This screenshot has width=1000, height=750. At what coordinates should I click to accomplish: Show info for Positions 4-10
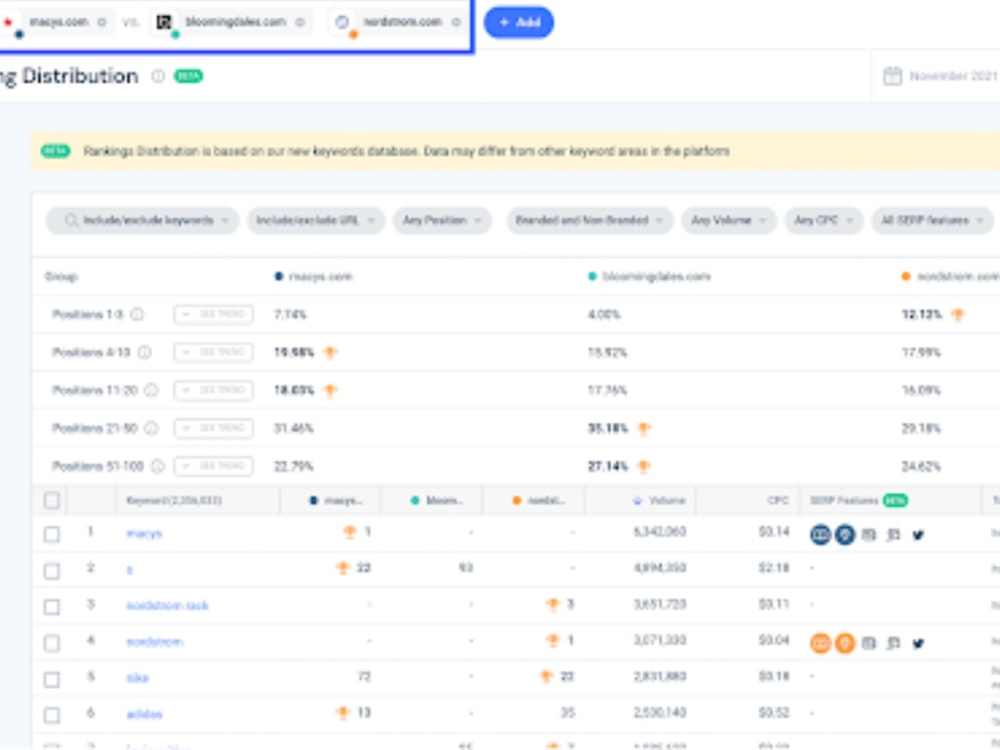[145, 352]
